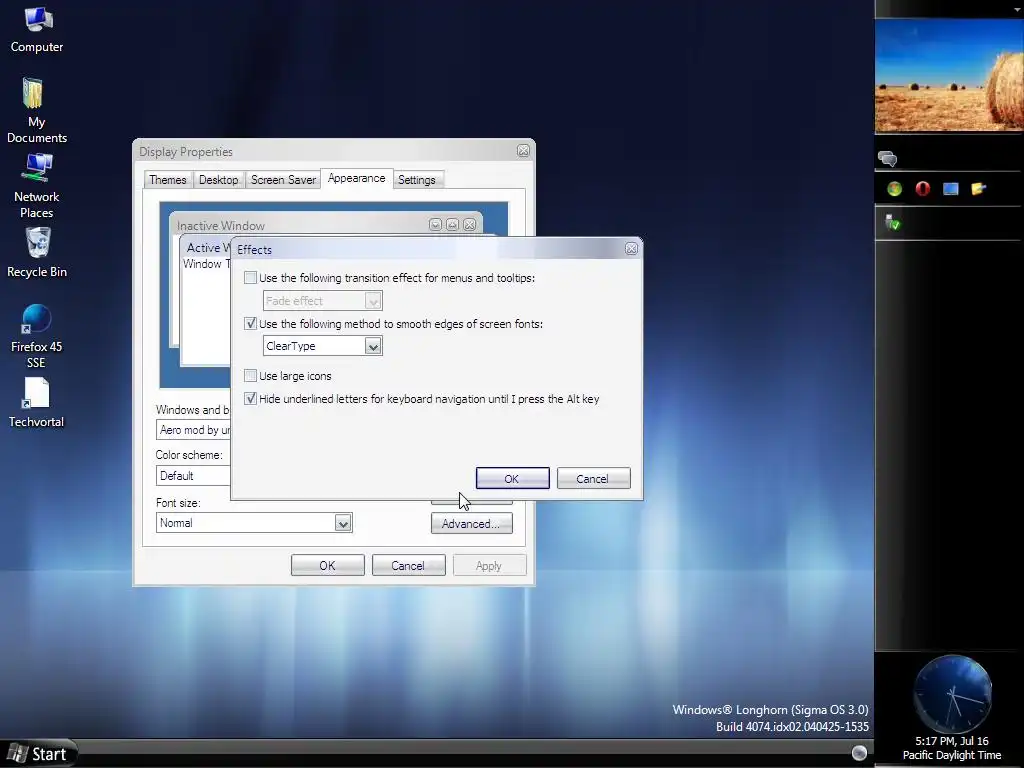Image resolution: width=1024 pixels, height=768 pixels.
Task: Click the round orb at taskbar end
Action: (x=859, y=753)
